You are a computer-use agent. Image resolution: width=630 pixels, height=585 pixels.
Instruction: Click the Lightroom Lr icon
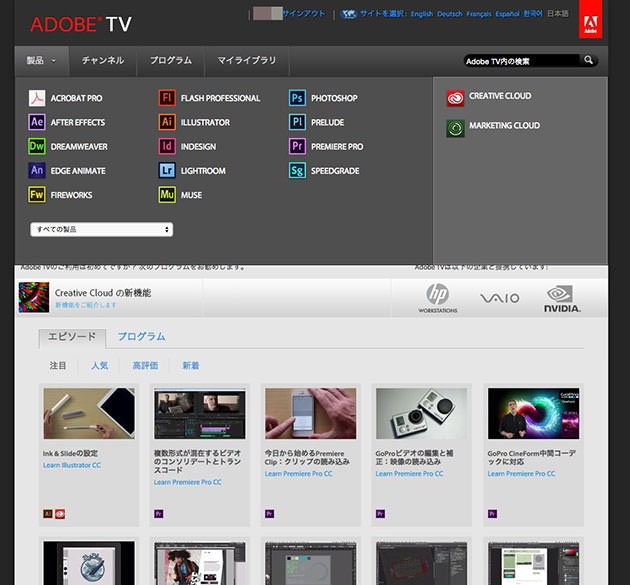[167, 170]
